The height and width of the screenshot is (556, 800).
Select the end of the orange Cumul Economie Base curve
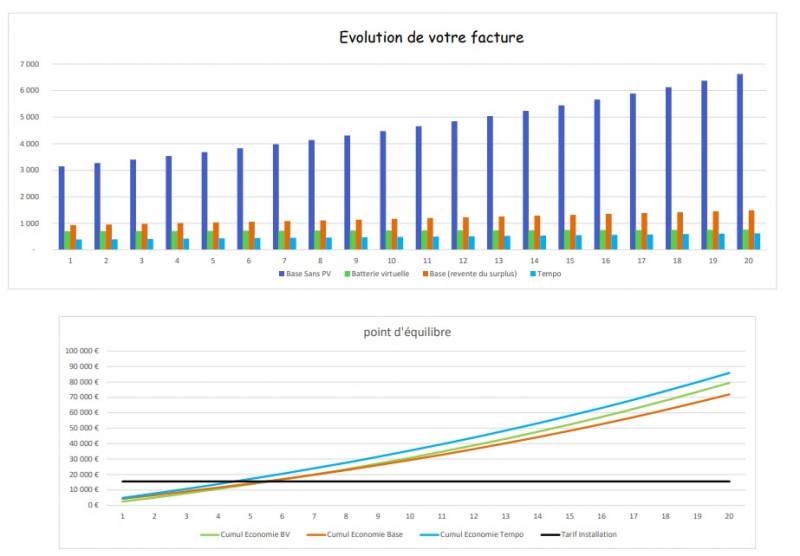tap(728, 394)
